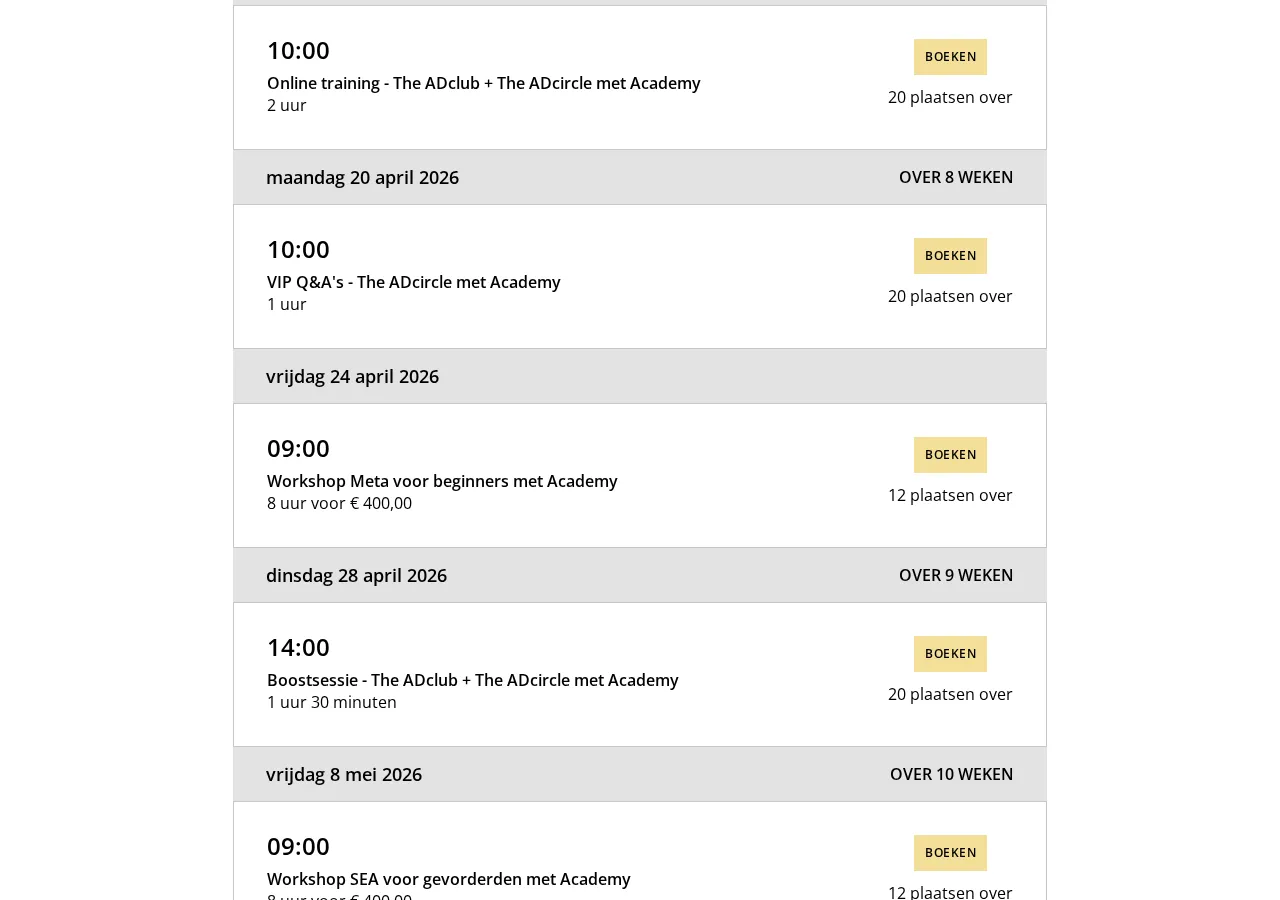Open Boostsessie - The ADclub + The ADcircle title
The width and height of the screenshot is (1280, 900).
point(473,680)
